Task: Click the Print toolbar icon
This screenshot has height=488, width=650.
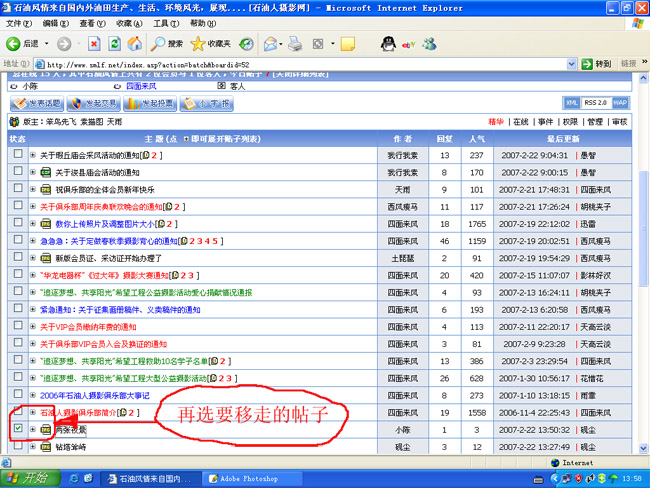Action: click(x=295, y=44)
